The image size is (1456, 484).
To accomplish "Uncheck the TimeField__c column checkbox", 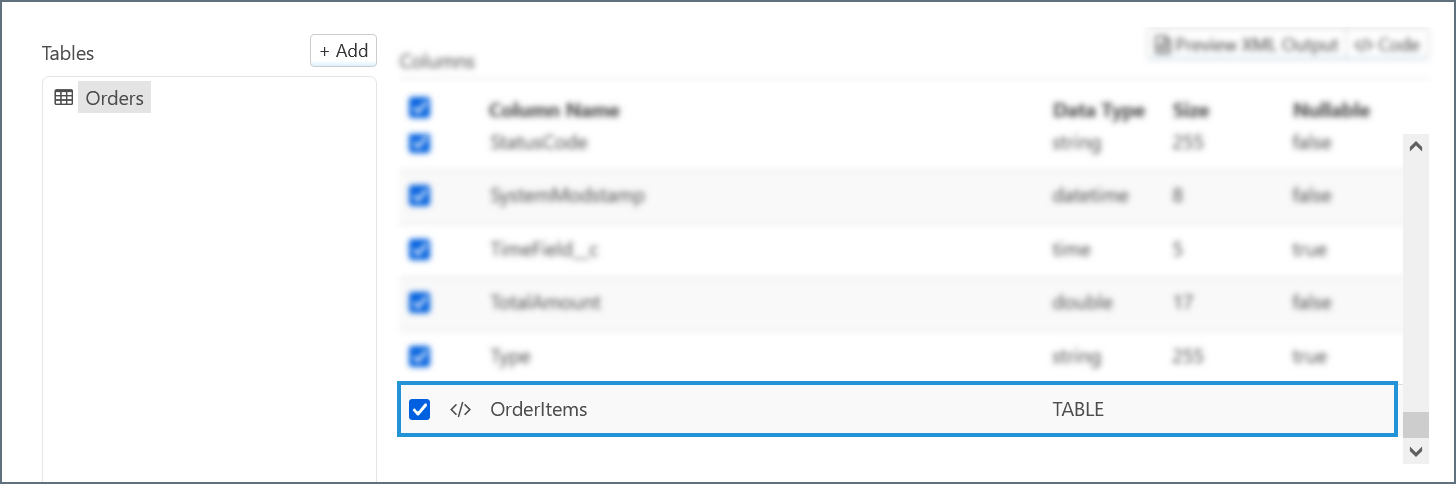I will (420, 249).
